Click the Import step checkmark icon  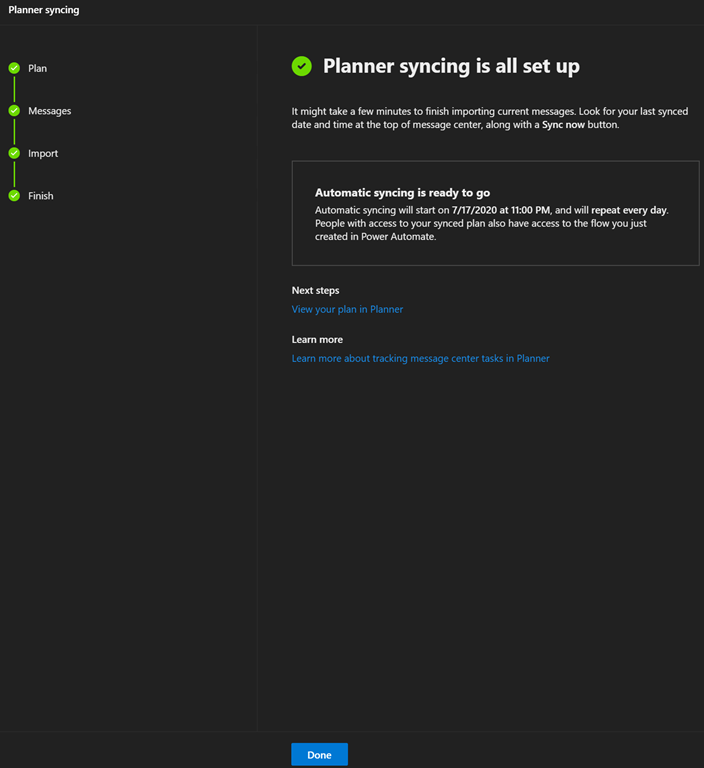(14, 153)
